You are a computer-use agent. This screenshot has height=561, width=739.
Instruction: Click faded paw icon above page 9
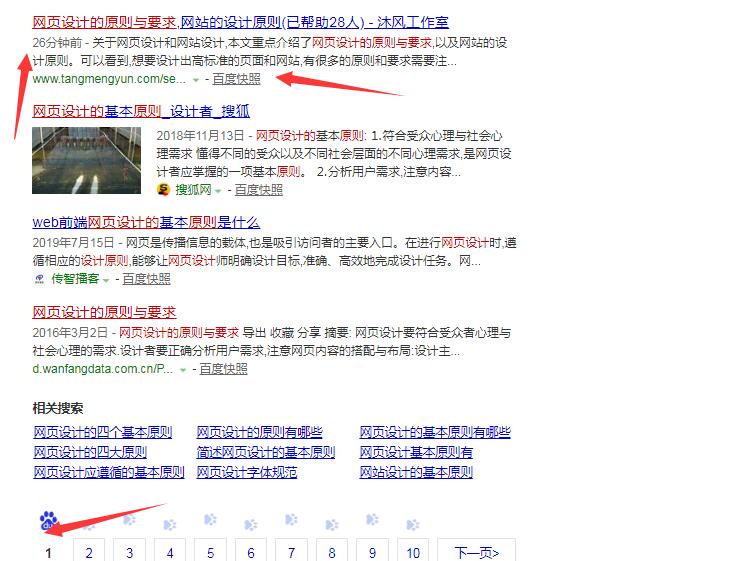pos(372,520)
